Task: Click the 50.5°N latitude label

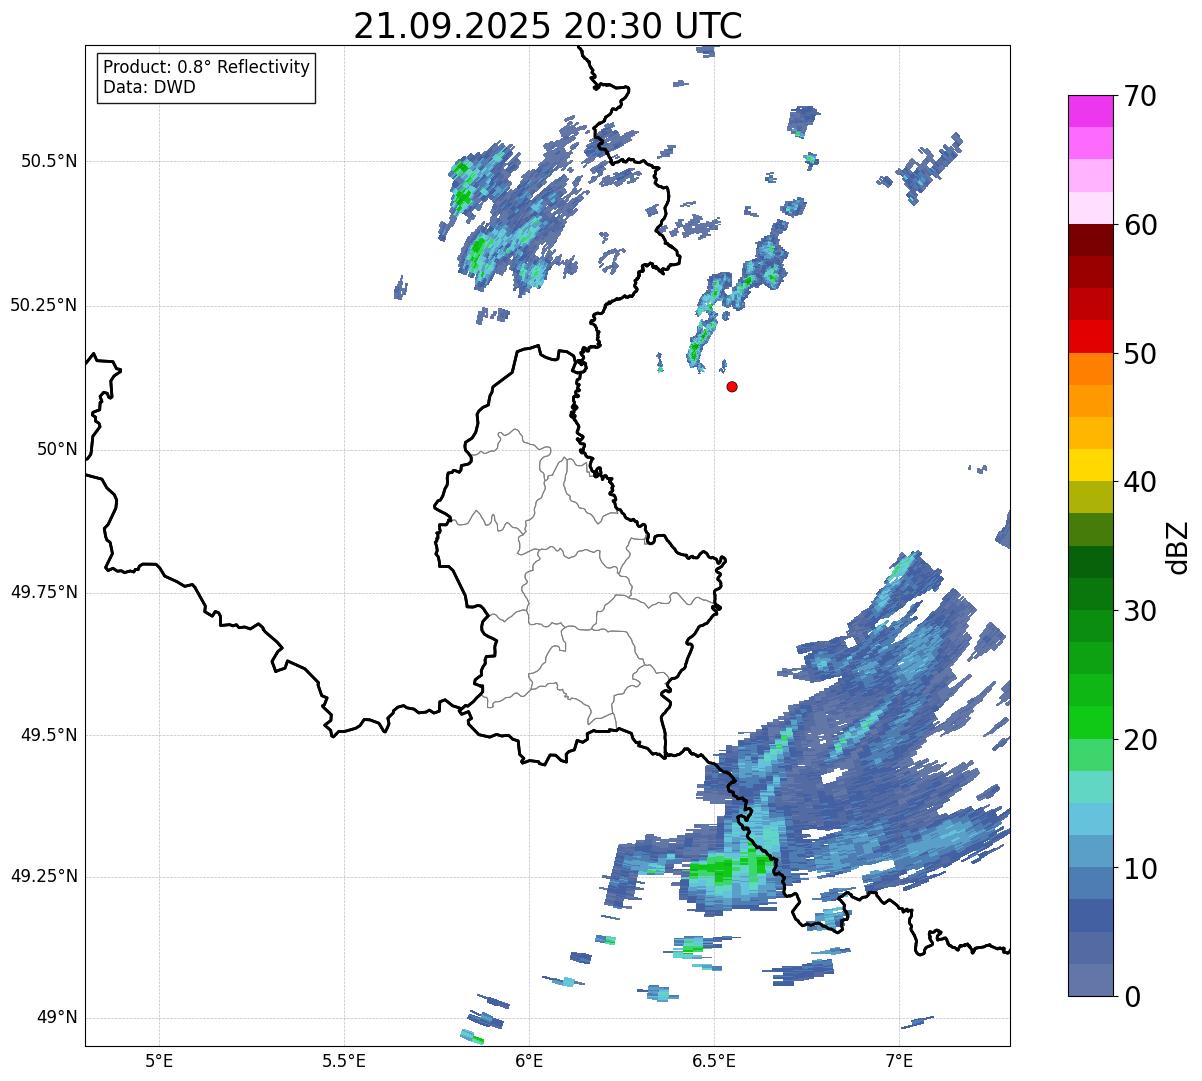Action: pyautogui.click(x=49, y=161)
